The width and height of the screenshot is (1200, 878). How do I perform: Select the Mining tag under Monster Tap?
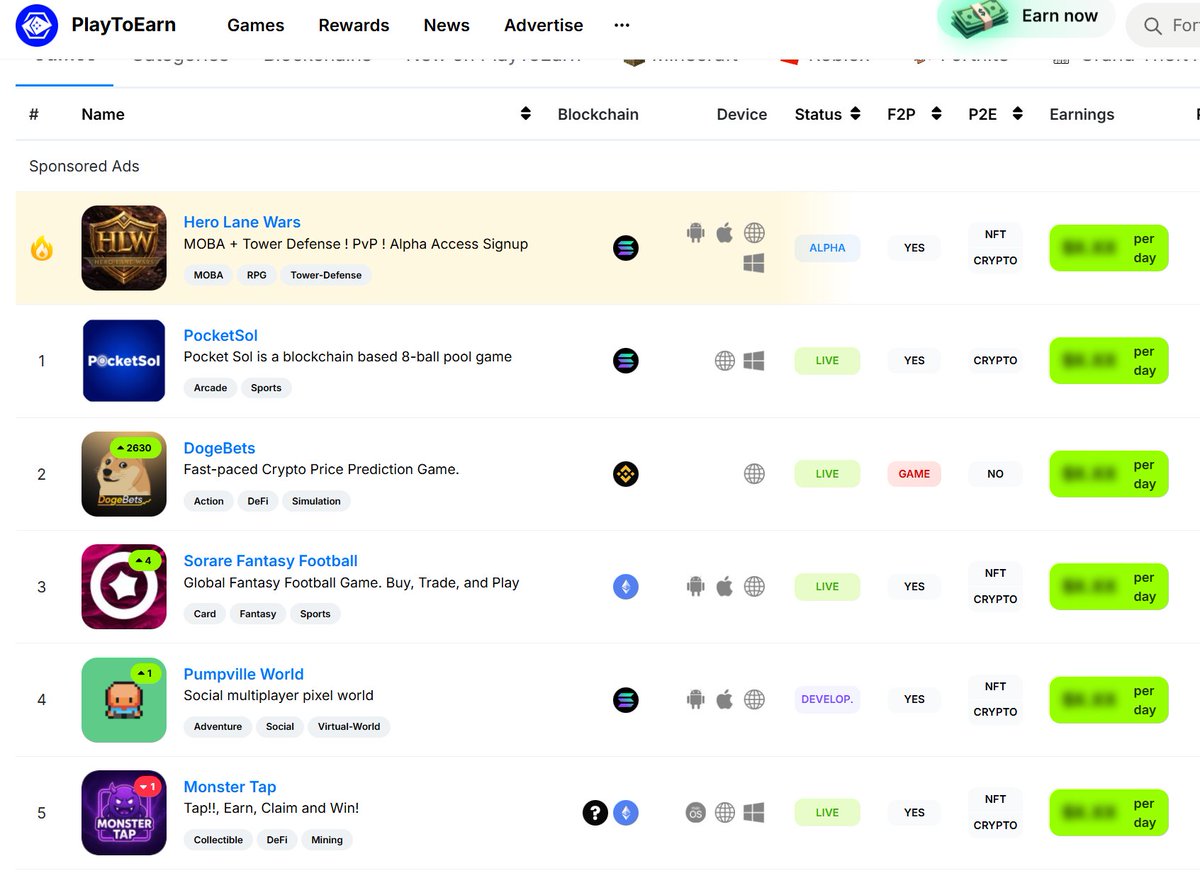pos(327,840)
